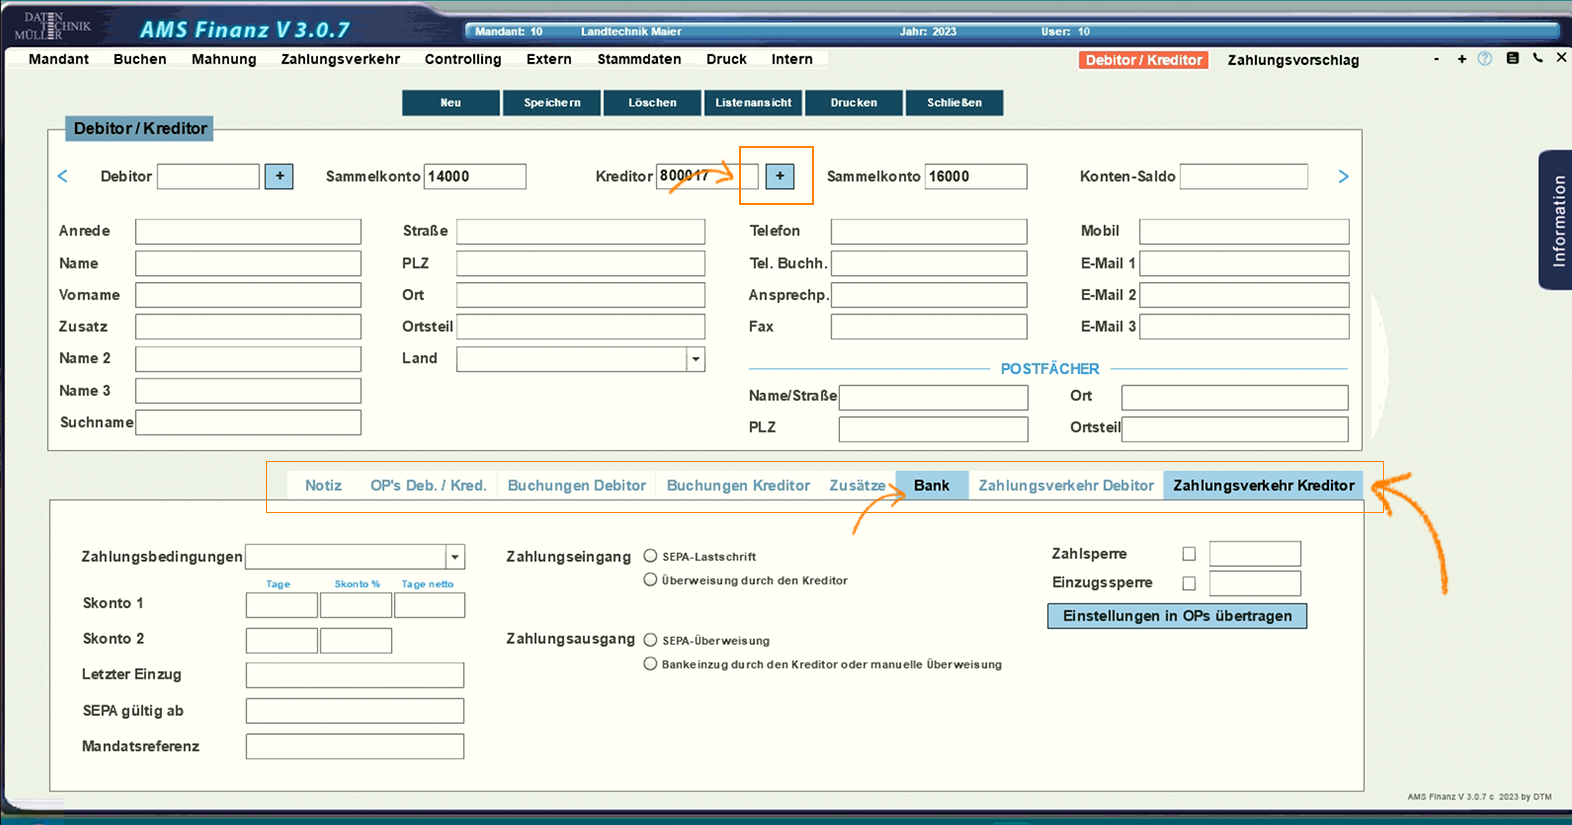Open the Land dropdown list
This screenshot has width=1572, height=825.
(x=695, y=359)
